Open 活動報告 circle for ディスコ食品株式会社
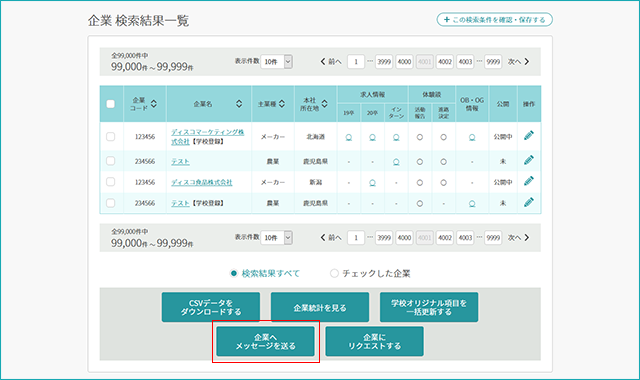This screenshot has width=640, height=380. click(x=420, y=182)
